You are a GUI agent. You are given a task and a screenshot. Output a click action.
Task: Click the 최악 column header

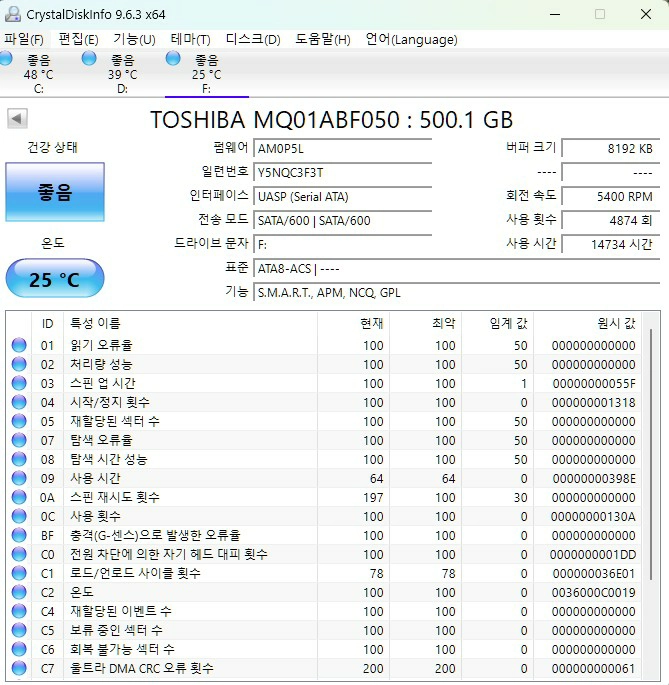[426, 324]
